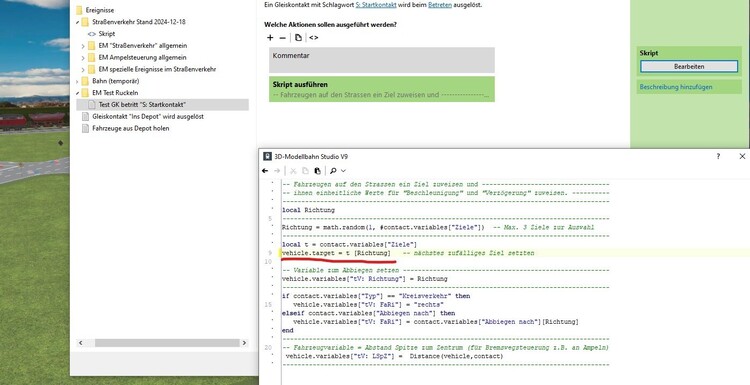Open the S: Startkontakt keyword link
The width and height of the screenshot is (750, 385).
coord(376,5)
